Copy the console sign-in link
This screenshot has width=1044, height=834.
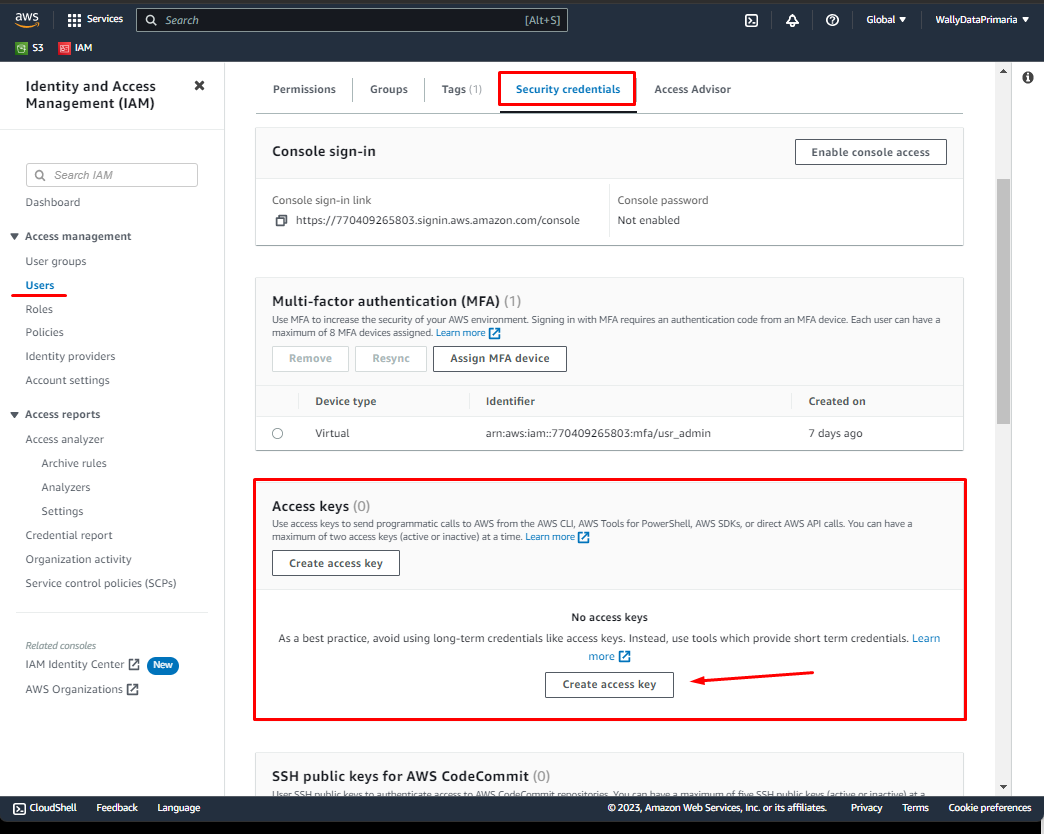point(281,220)
